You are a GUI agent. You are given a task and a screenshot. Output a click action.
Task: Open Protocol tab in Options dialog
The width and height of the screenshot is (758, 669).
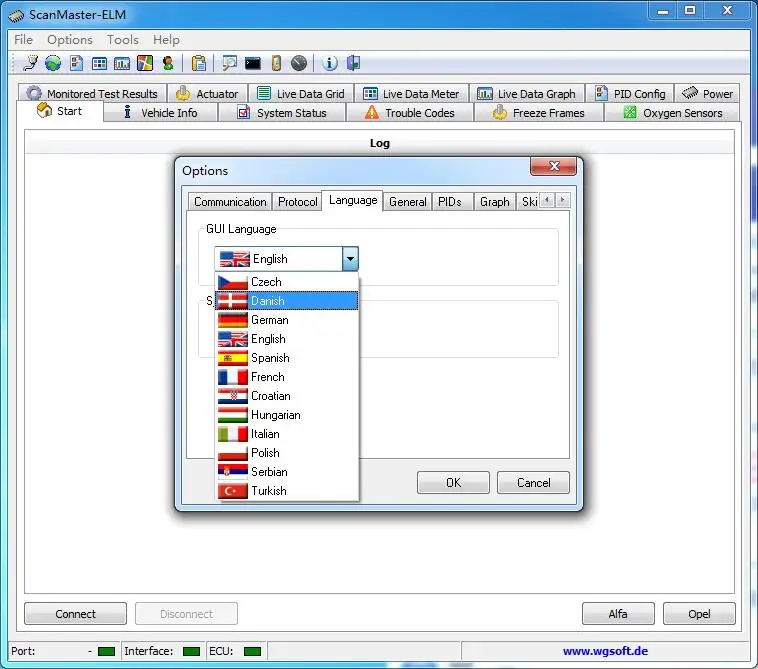coord(297,202)
